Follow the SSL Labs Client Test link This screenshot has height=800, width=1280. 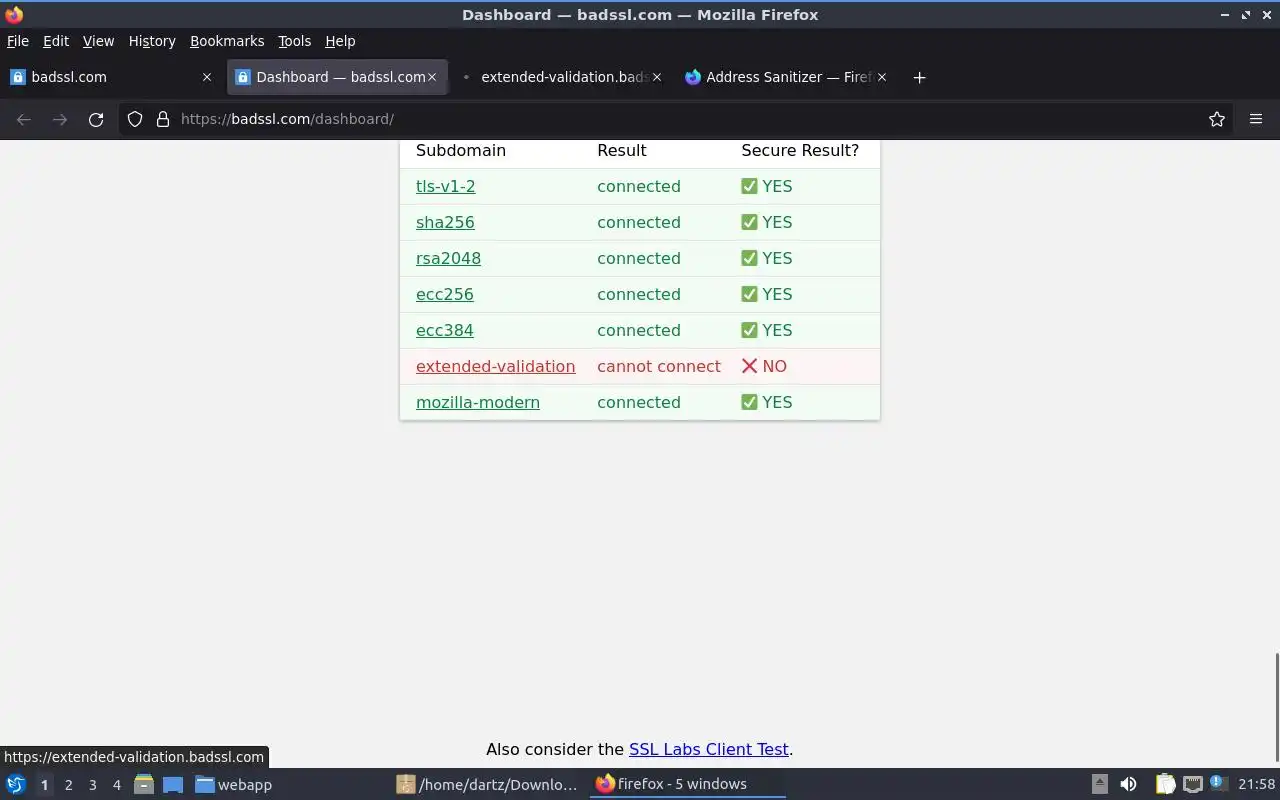pos(709,749)
